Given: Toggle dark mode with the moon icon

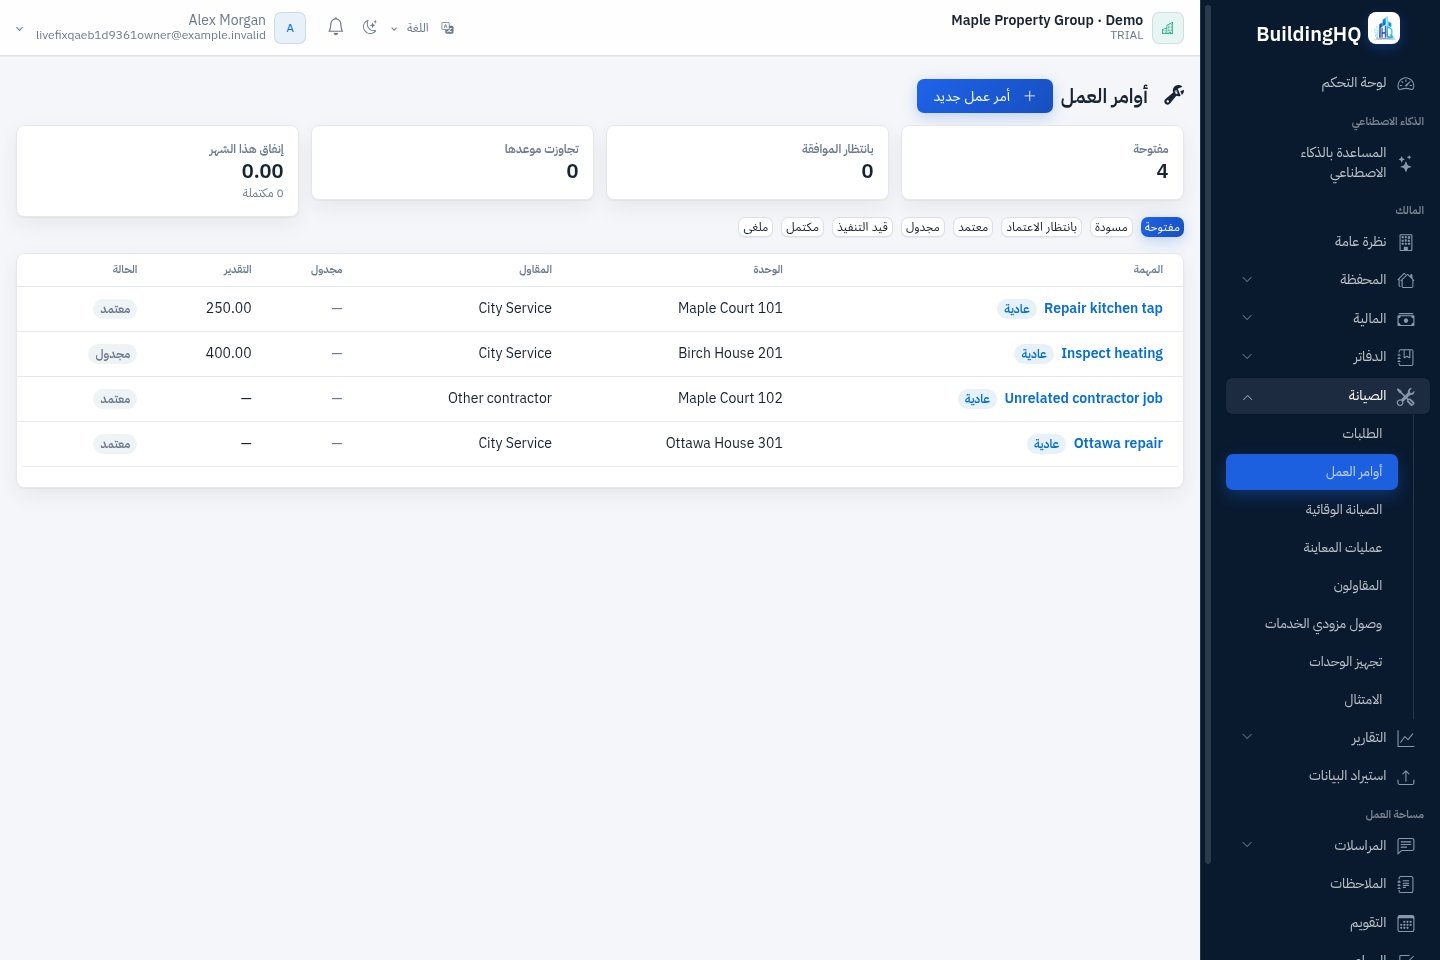Looking at the screenshot, I should [x=370, y=28].
